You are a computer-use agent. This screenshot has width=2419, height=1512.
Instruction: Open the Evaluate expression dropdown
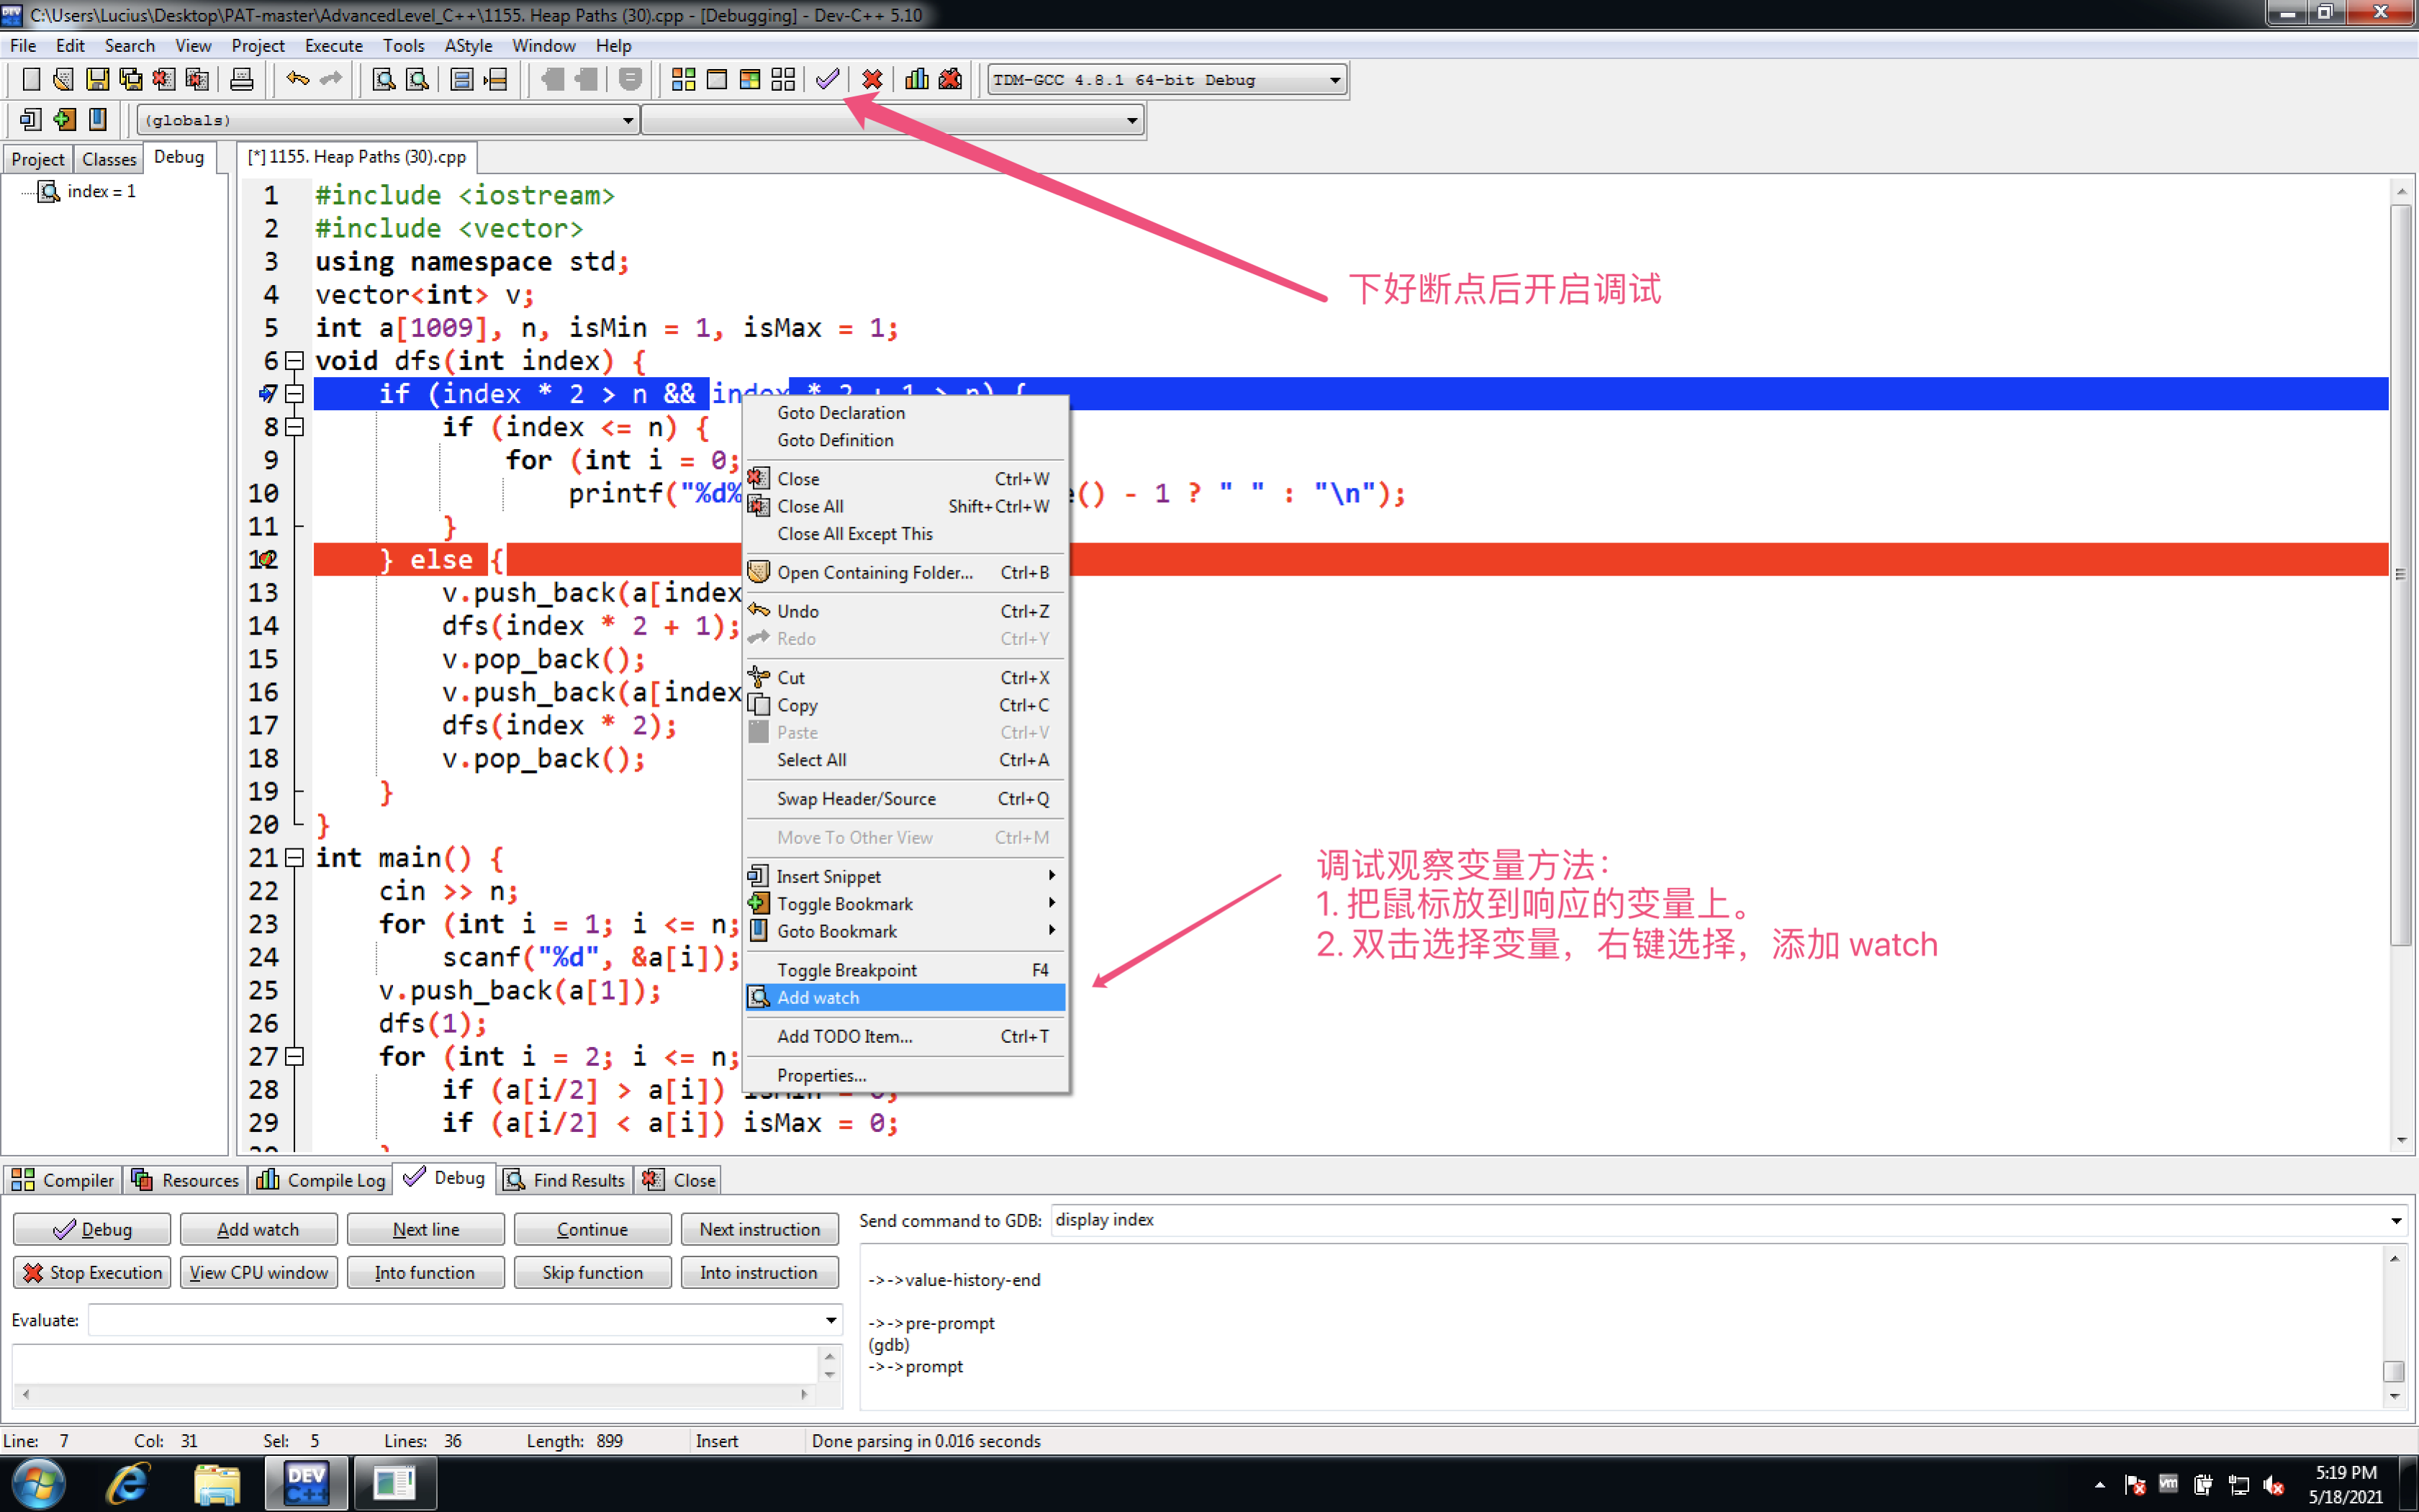[830, 1320]
